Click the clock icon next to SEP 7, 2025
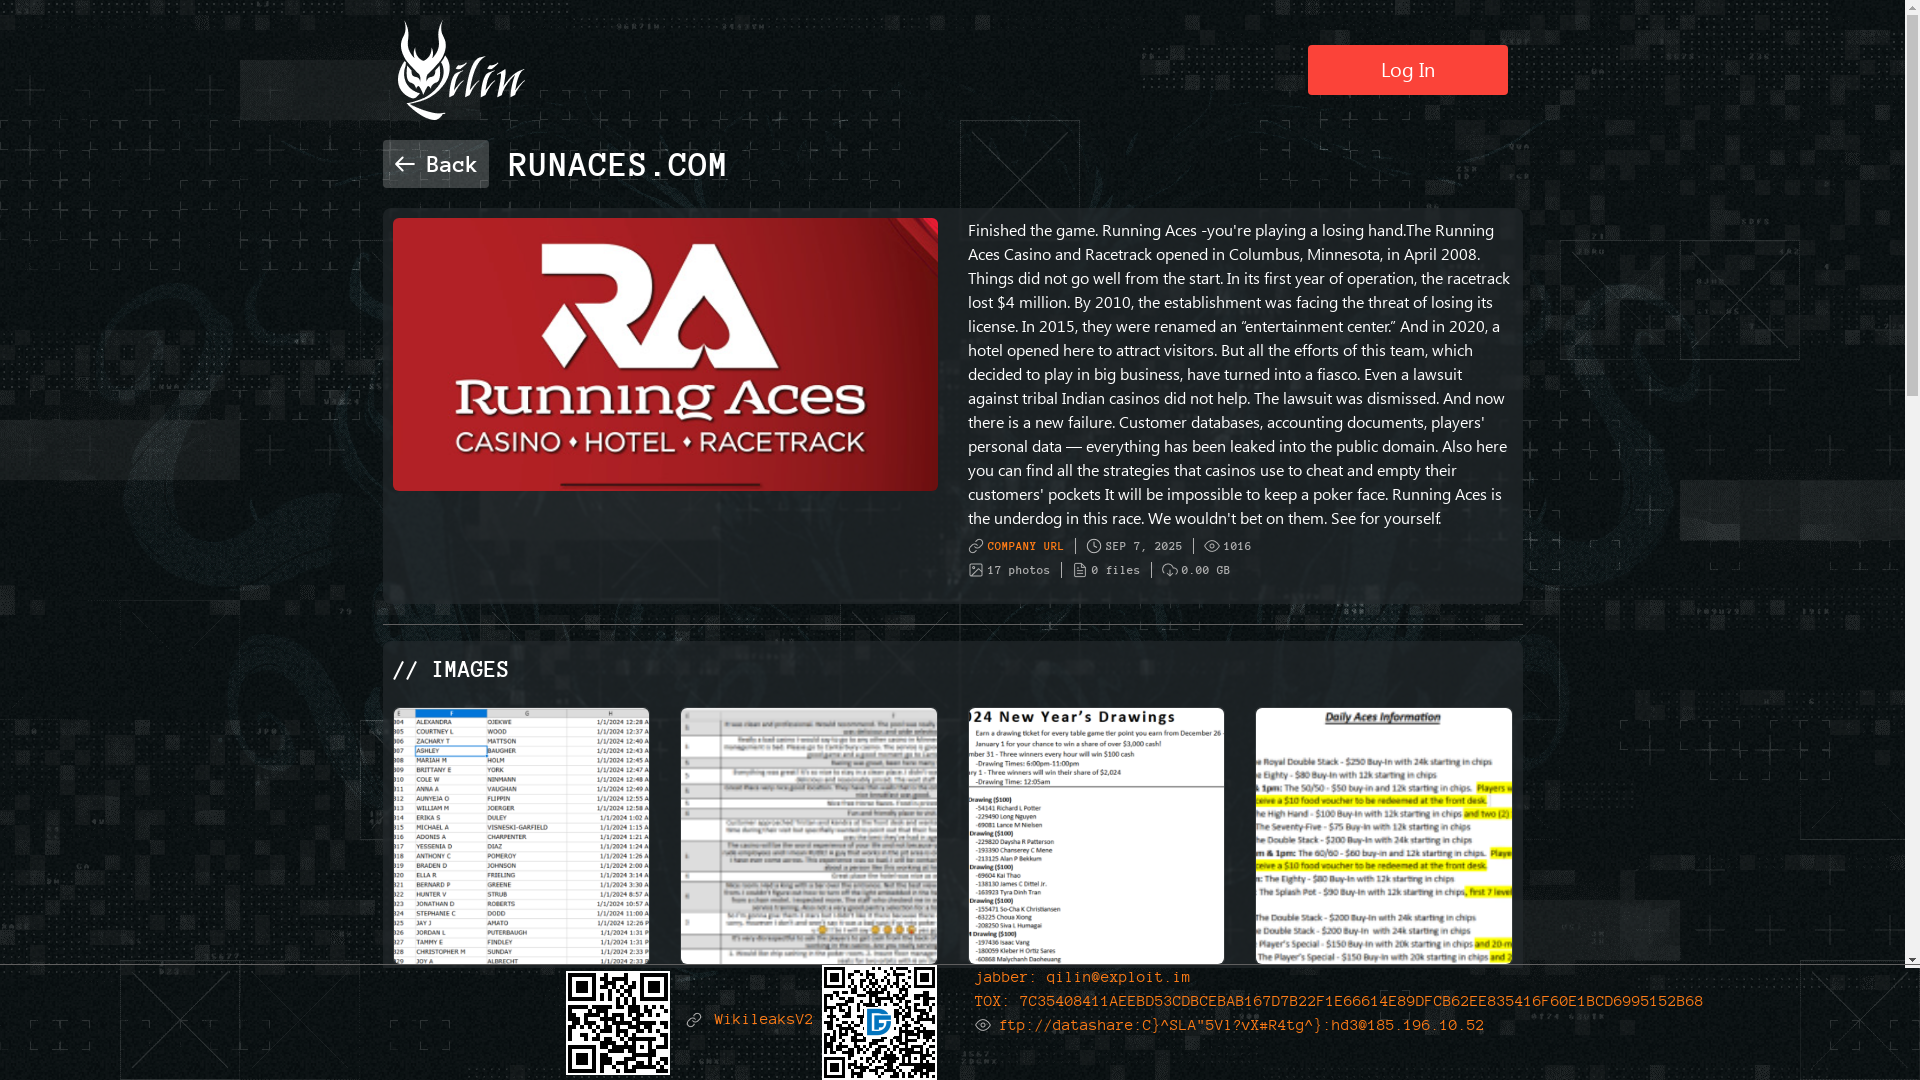Image resolution: width=1920 pixels, height=1080 pixels. 1094,546
